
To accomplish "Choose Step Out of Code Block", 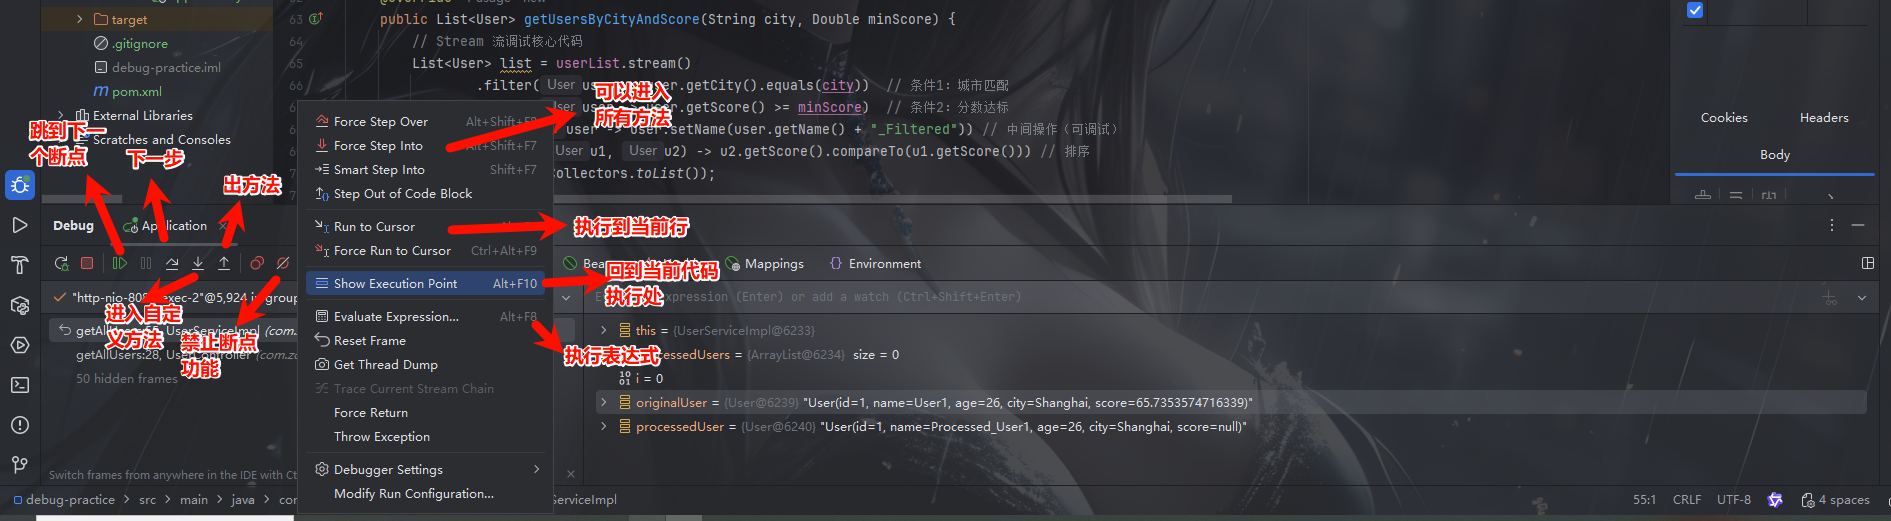I will coord(425,193).
